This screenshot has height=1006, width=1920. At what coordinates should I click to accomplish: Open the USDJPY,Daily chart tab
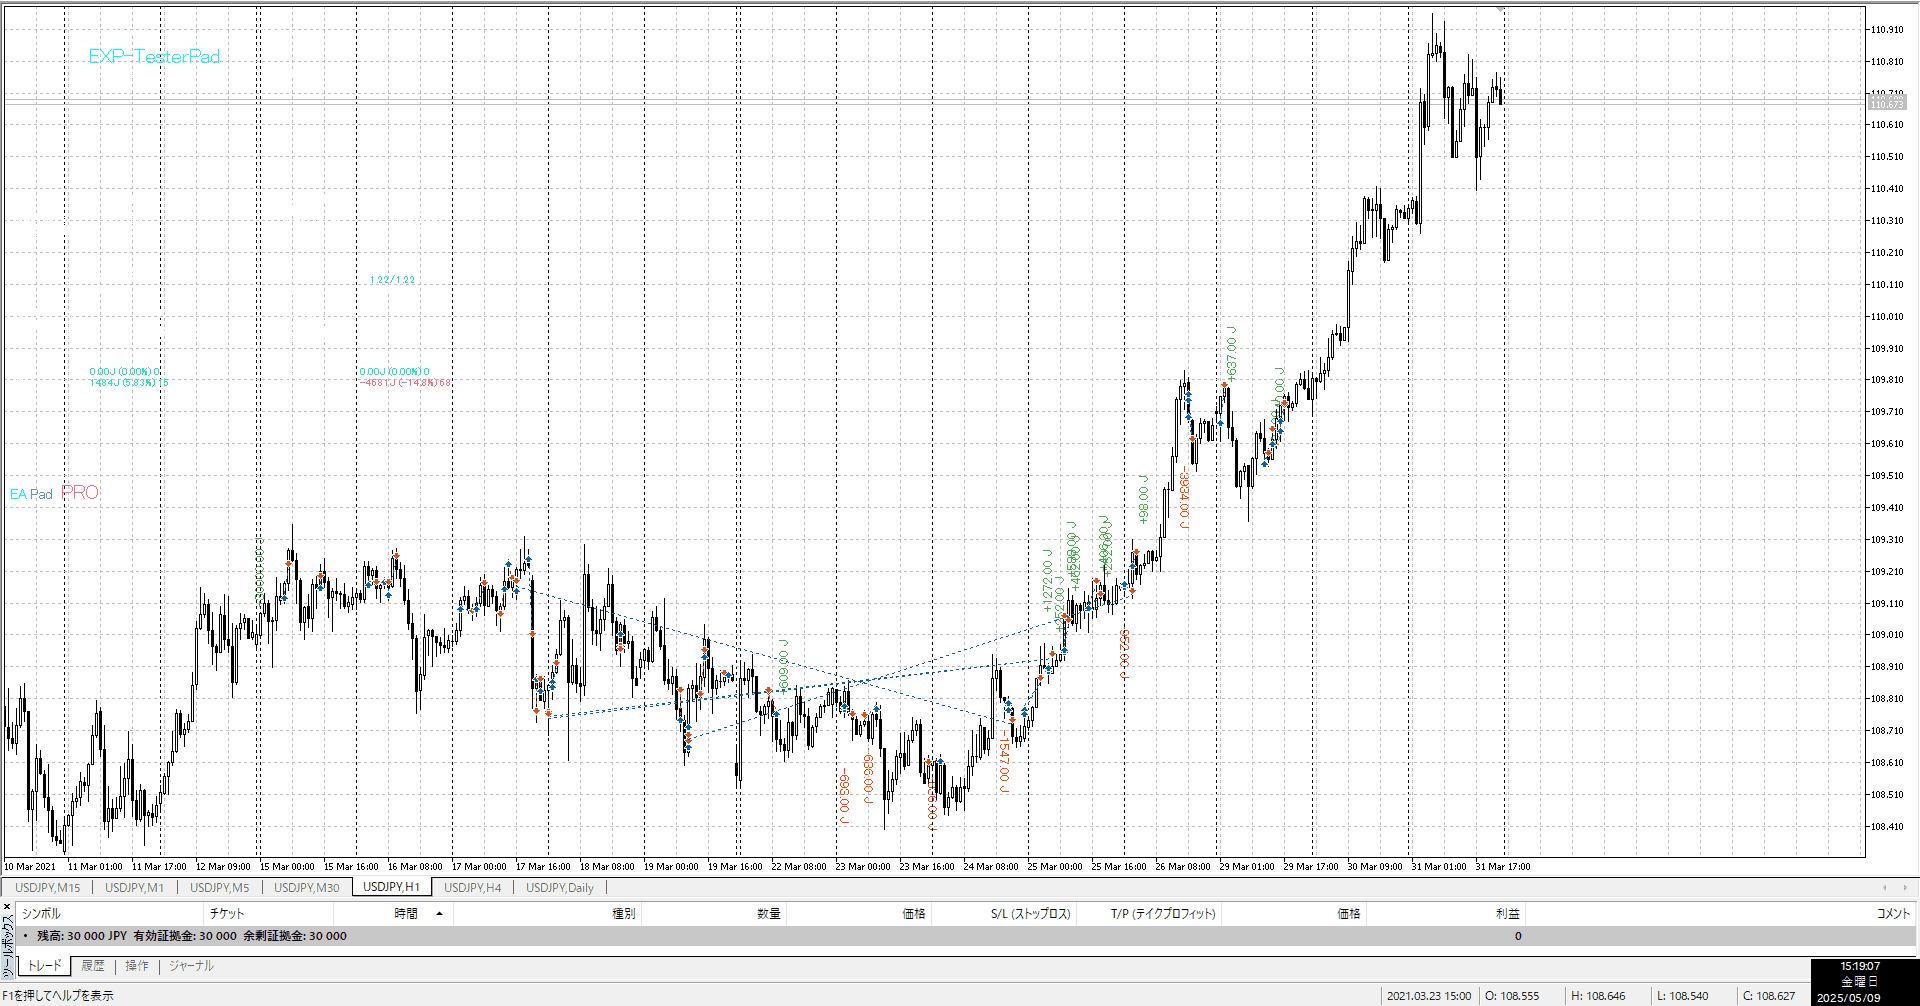pos(559,887)
